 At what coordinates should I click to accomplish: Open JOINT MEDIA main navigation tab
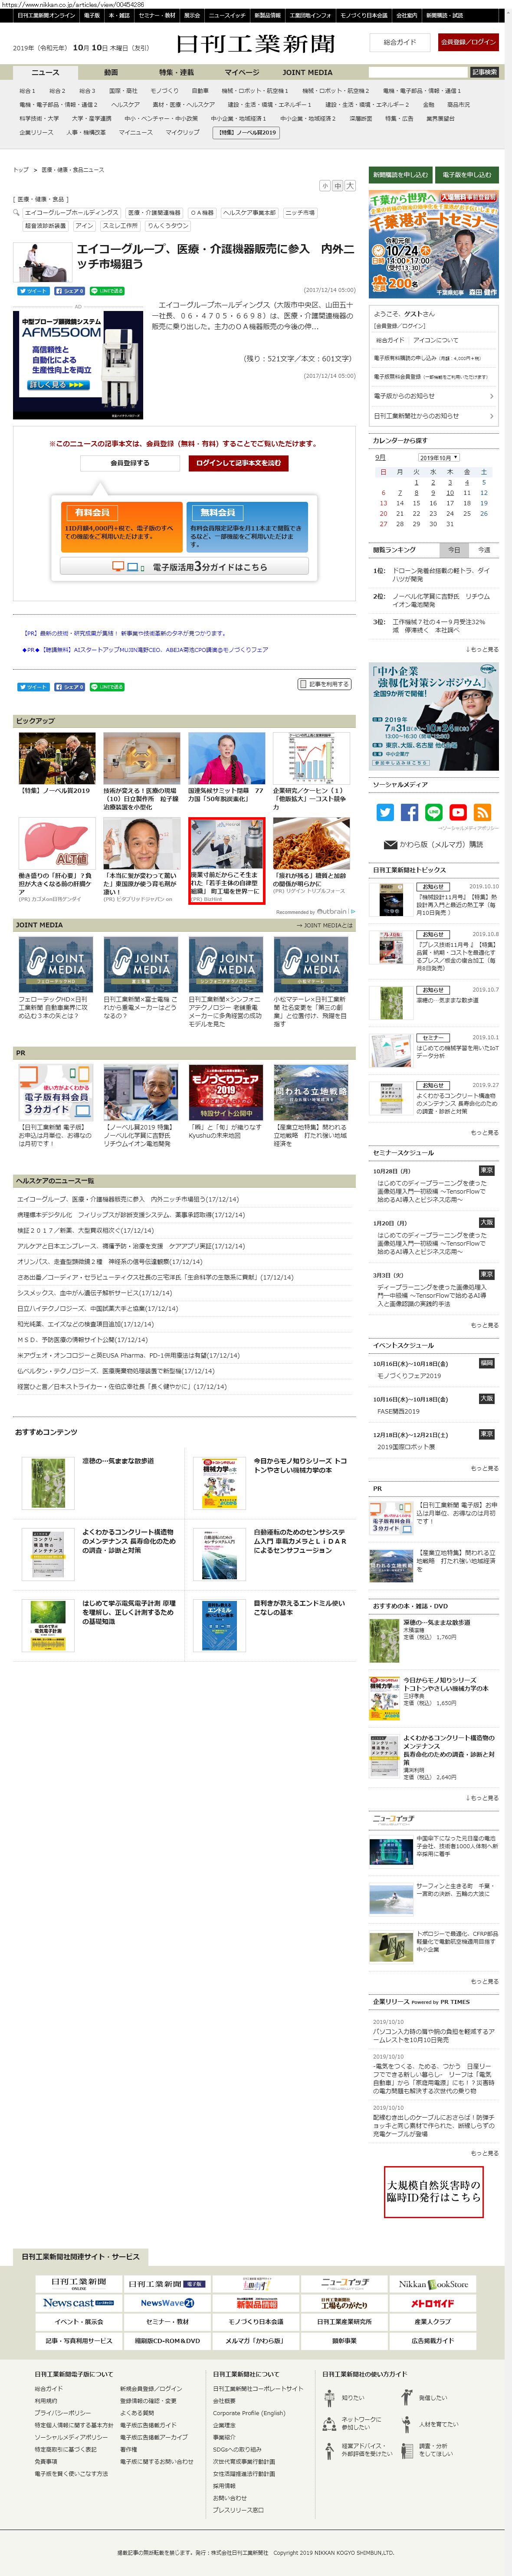(307, 72)
